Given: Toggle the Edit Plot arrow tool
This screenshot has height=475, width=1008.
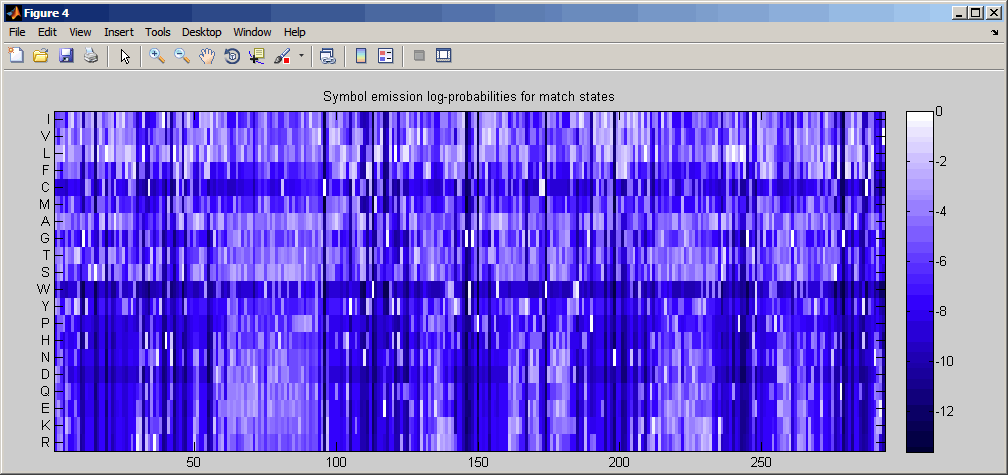Looking at the screenshot, I should click(125, 56).
